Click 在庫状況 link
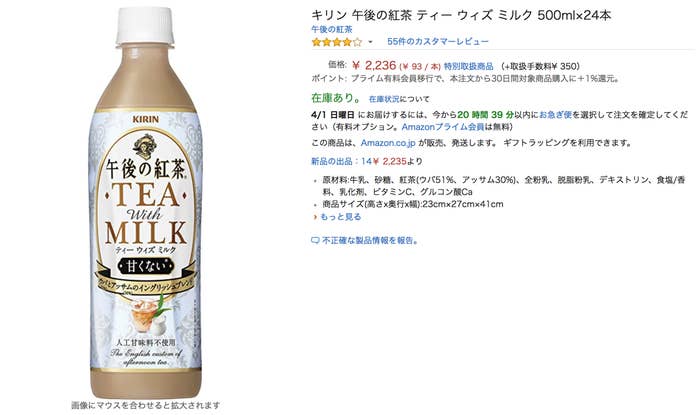 click(384, 99)
